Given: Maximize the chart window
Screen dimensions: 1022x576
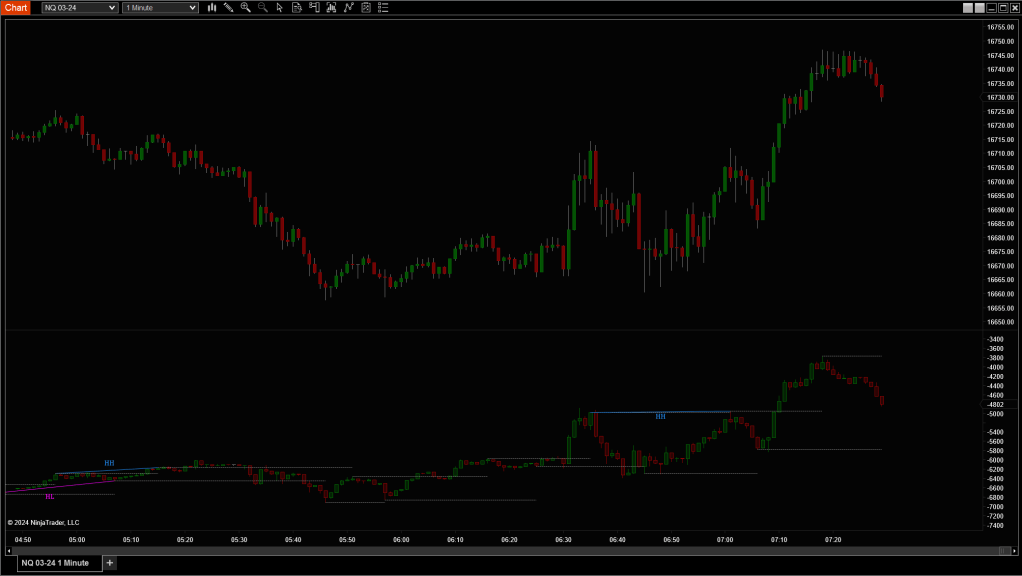Looking at the screenshot, I should point(1001,7).
